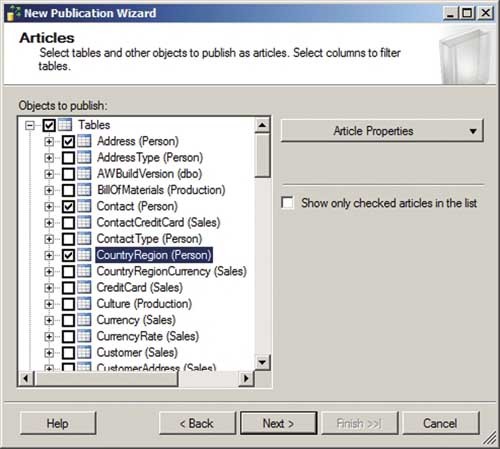Check the CurrencyRate (Sales) checkbox

(x=68, y=337)
